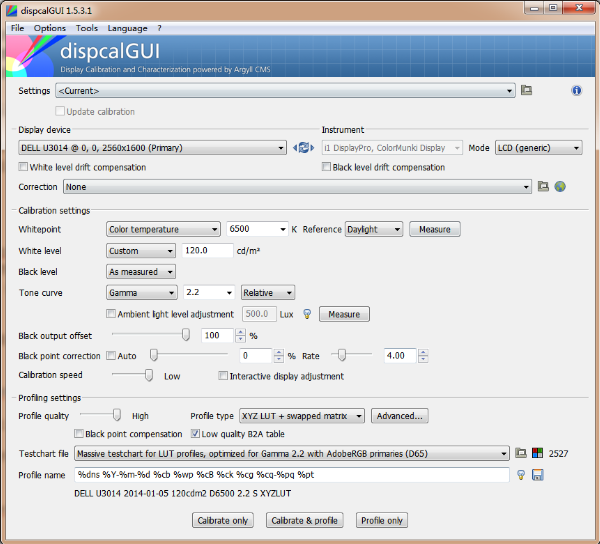Screen dimensions: 600x544
Task: Click the Profile quality slider
Action: (x=100, y=415)
